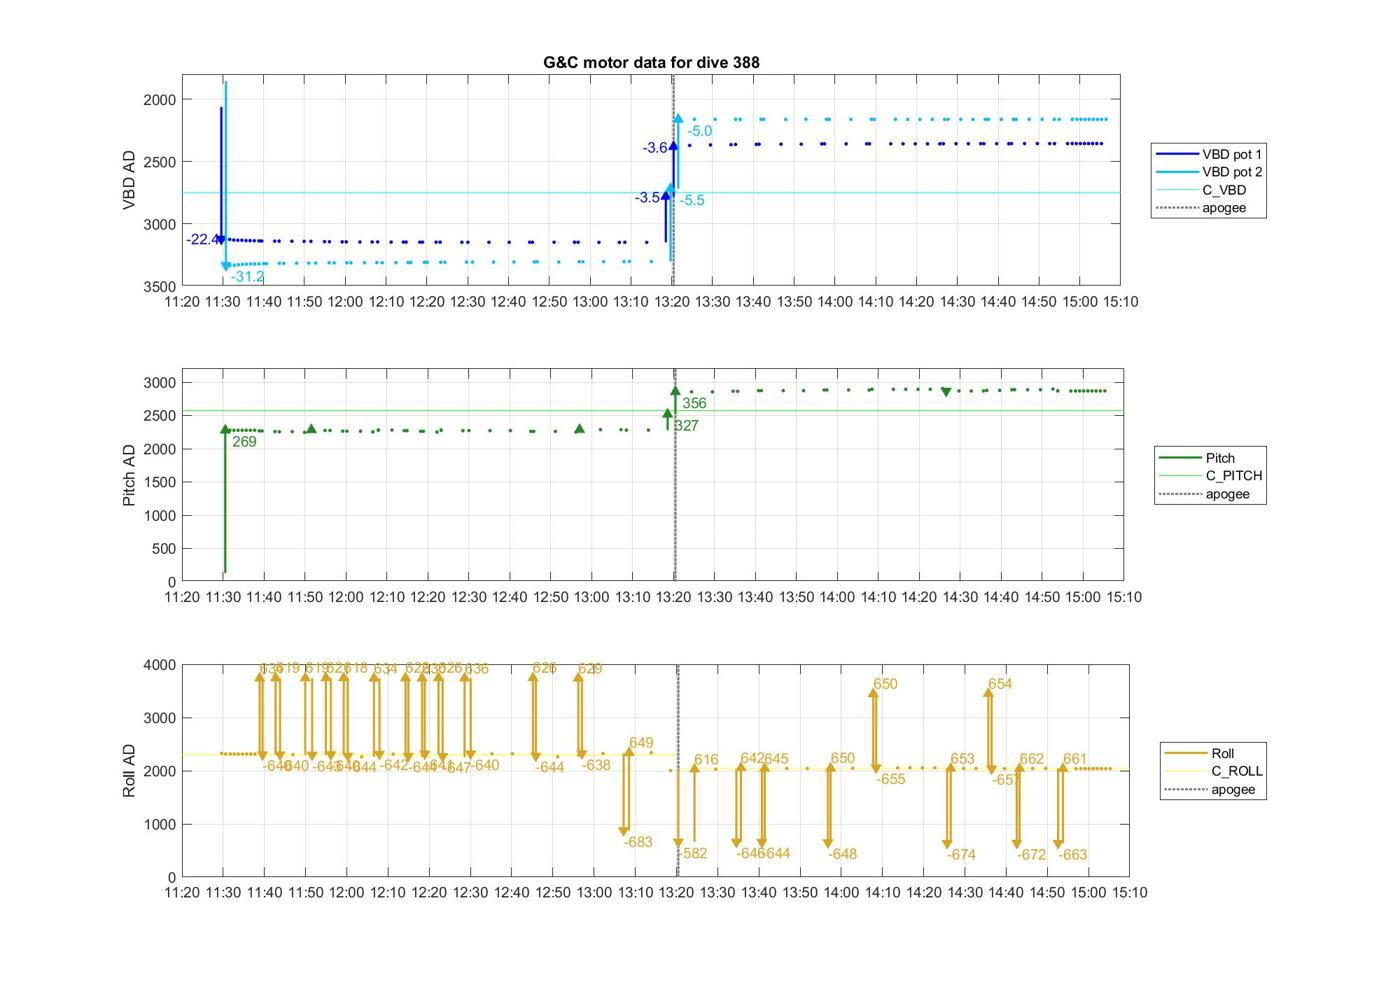Click the 'Pitch AD' y-axis label
The height and width of the screenshot is (986, 1400).
pyautogui.click(x=129, y=475)
